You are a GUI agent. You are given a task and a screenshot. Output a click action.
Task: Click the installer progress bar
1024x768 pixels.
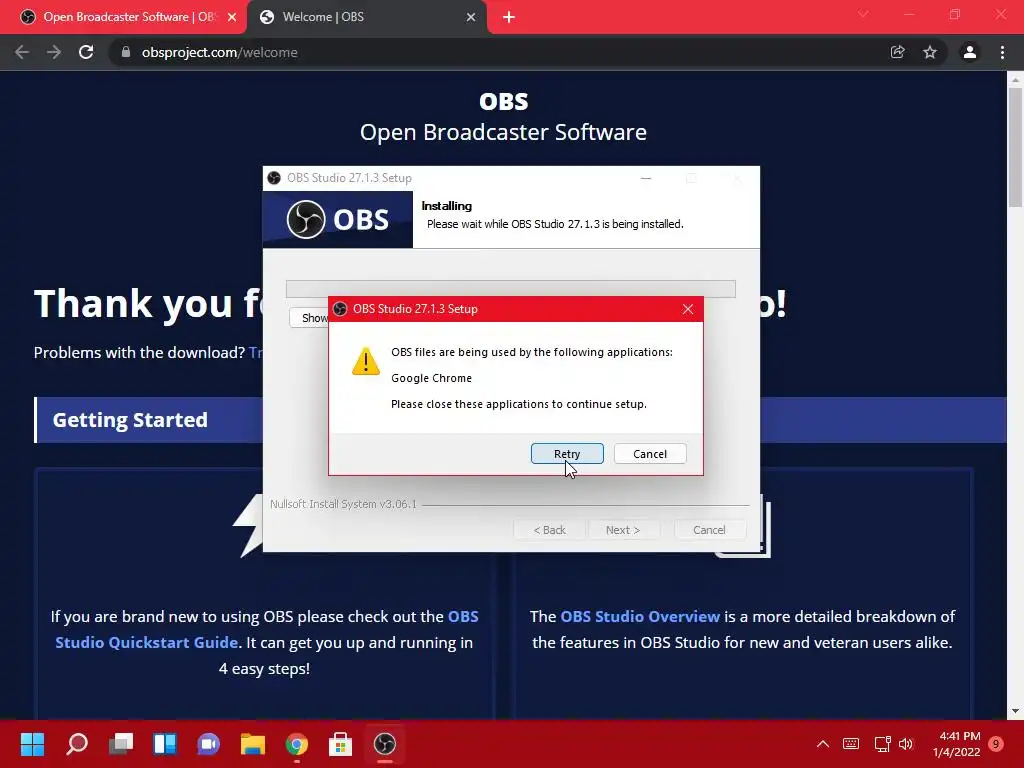[511, 289]
